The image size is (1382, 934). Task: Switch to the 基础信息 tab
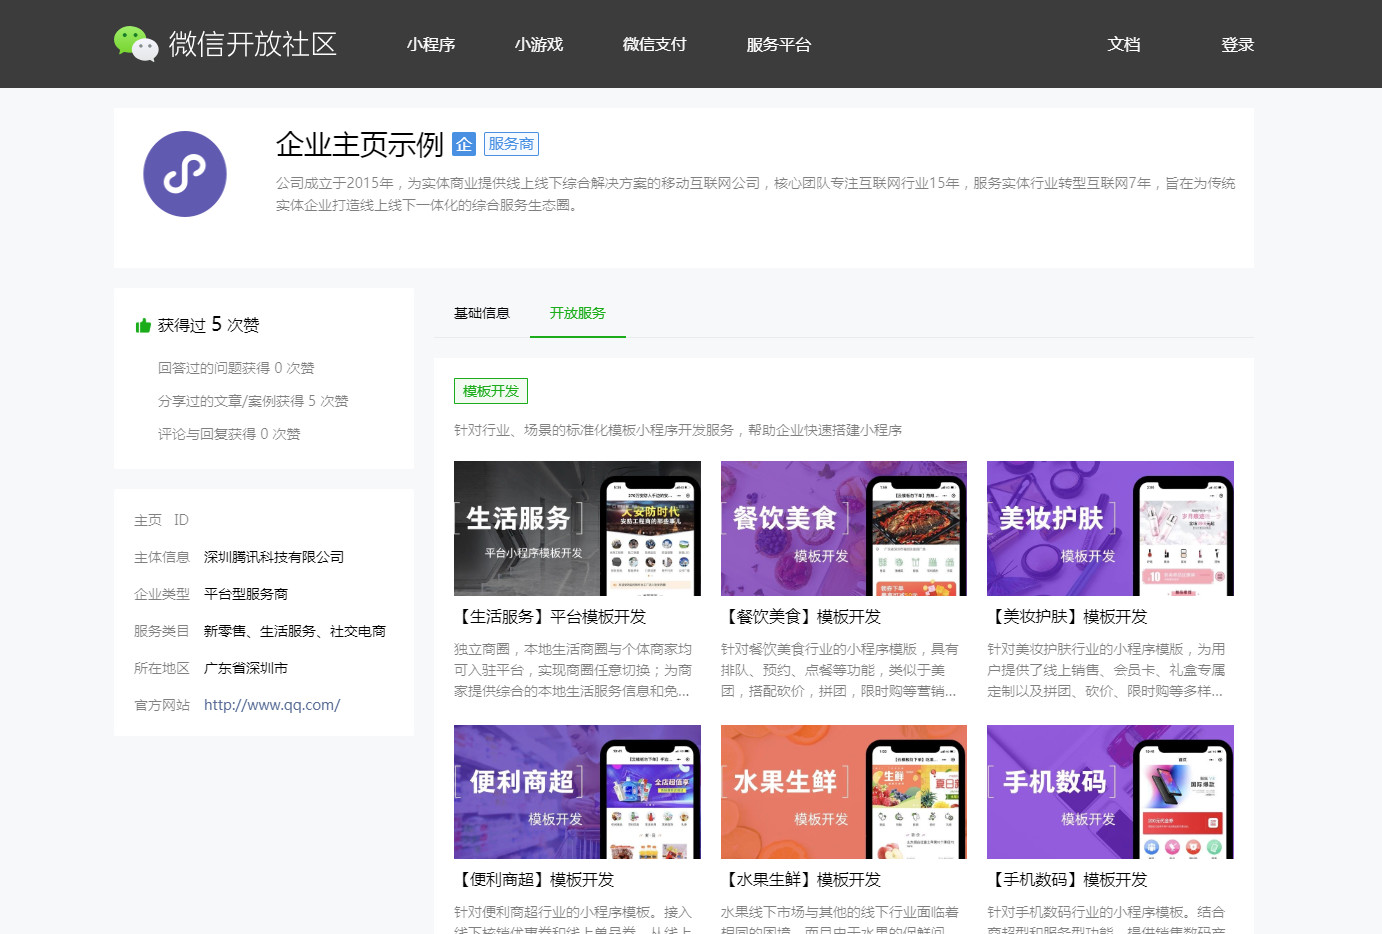[x=482, y=313]
